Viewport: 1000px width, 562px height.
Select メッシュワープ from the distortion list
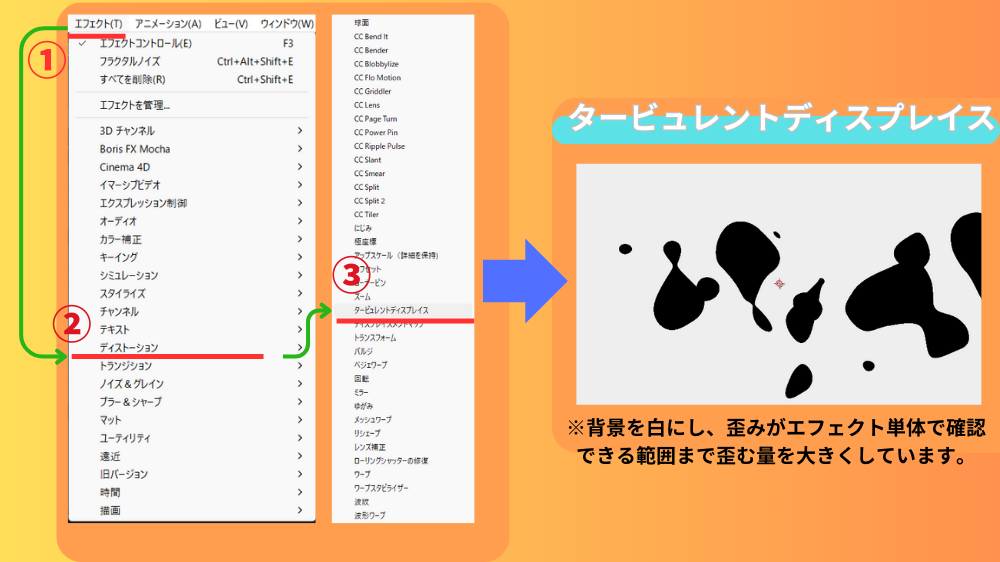373,420
